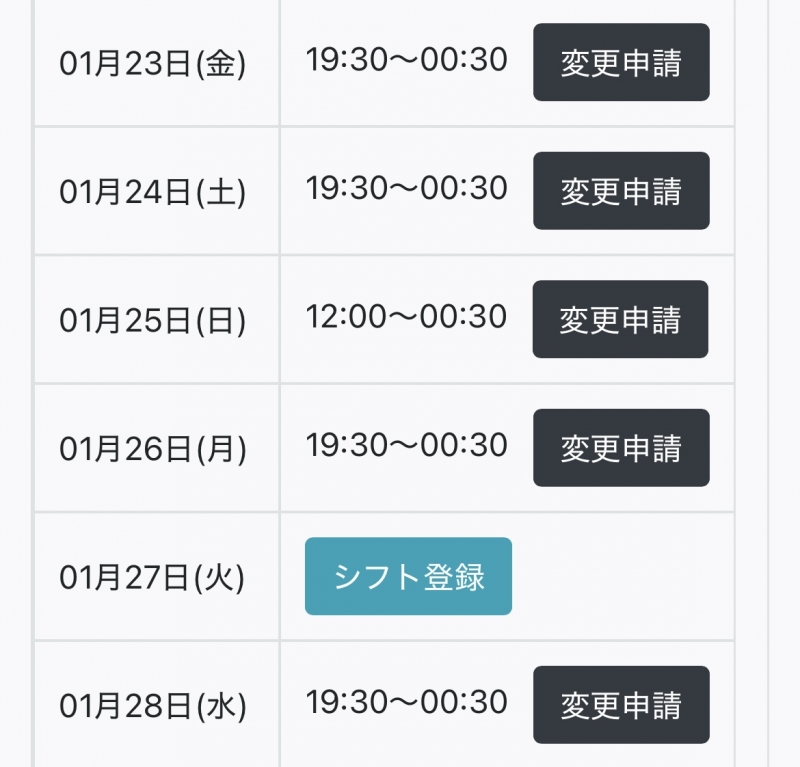Image resolution: width=800 pixels, height=767 pixels.
Task: Click empty space right of シフト登録 button
Action: (x=620, y=577)
